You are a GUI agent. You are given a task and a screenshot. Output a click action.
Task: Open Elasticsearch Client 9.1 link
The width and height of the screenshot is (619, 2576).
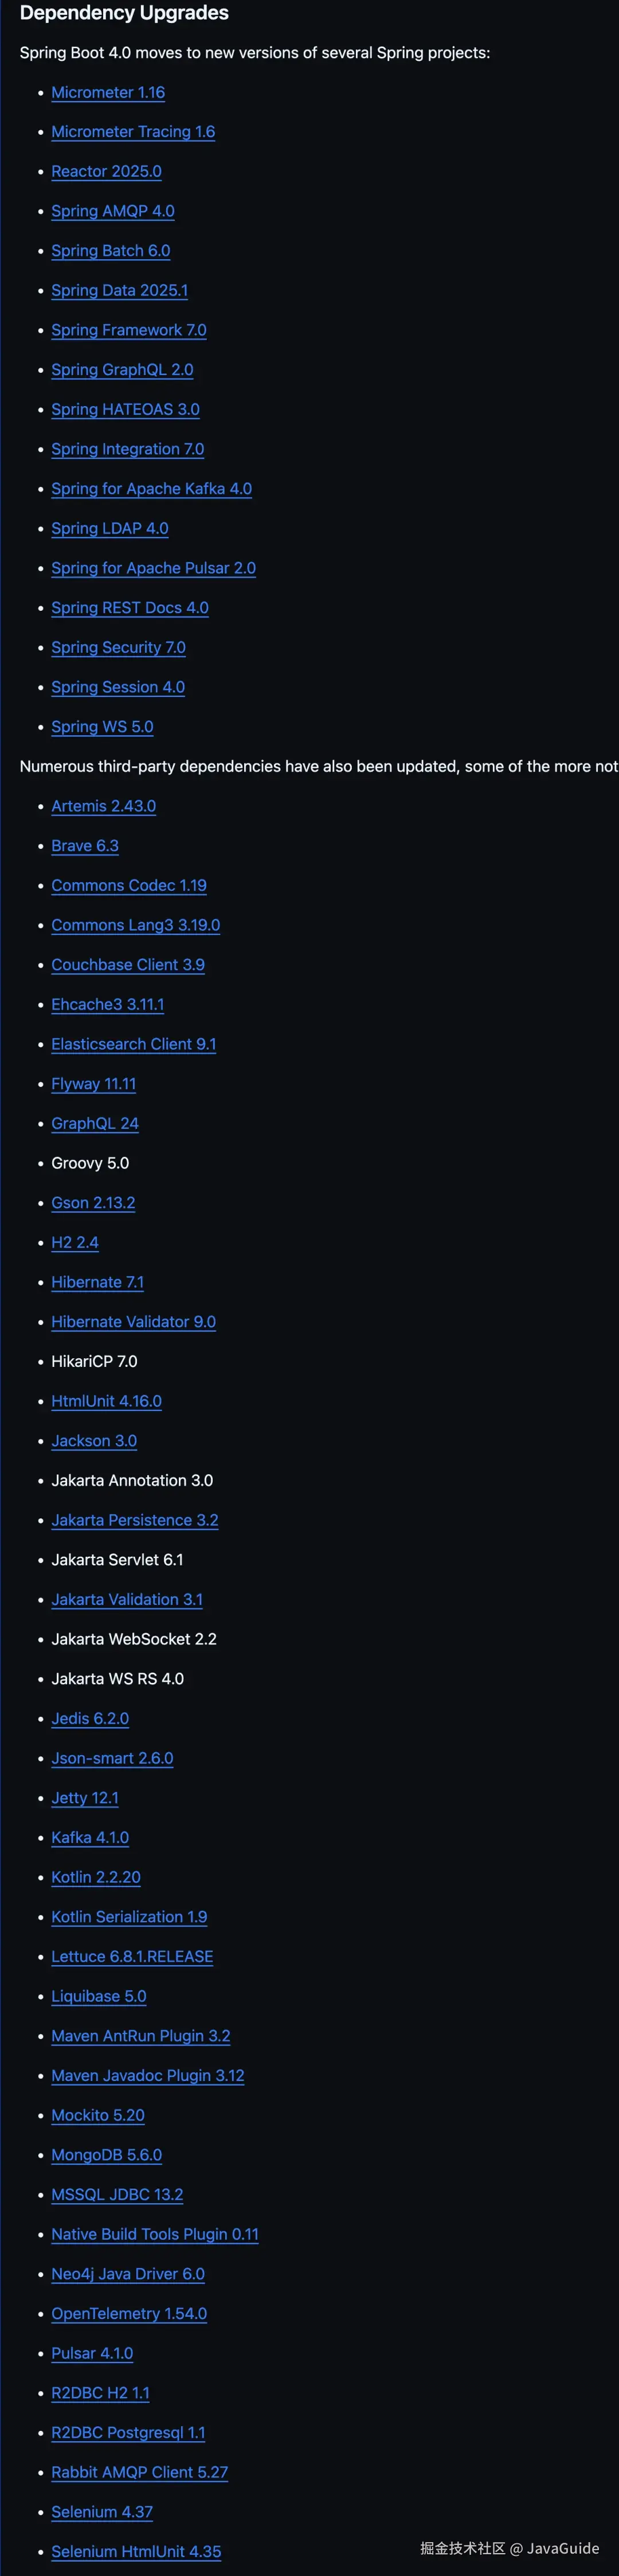tap(133, 1044)
